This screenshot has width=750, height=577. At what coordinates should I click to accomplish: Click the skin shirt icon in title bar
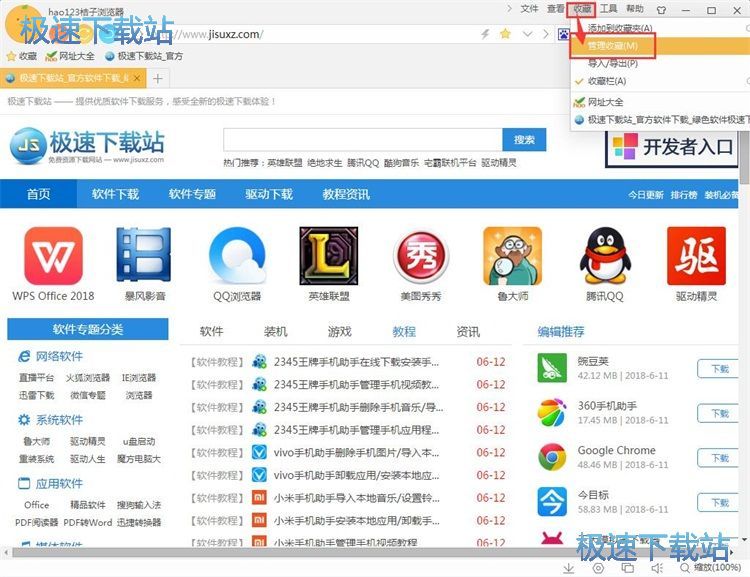(662, 10)
